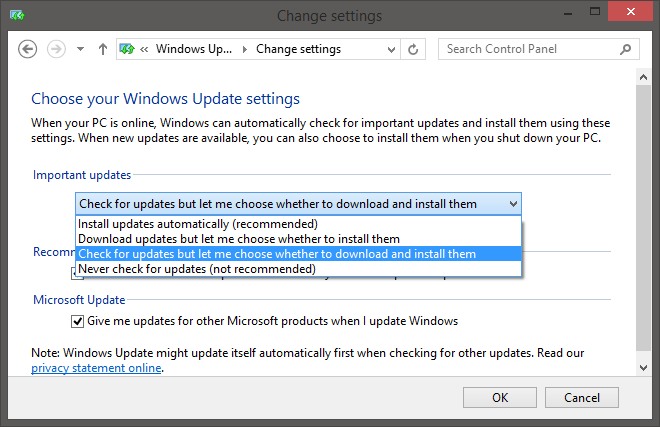The width and height of the screenshot is (660, 427).
Task: Toggle Give me updates for other Microsoft products
Action: (x=77, y=321)
